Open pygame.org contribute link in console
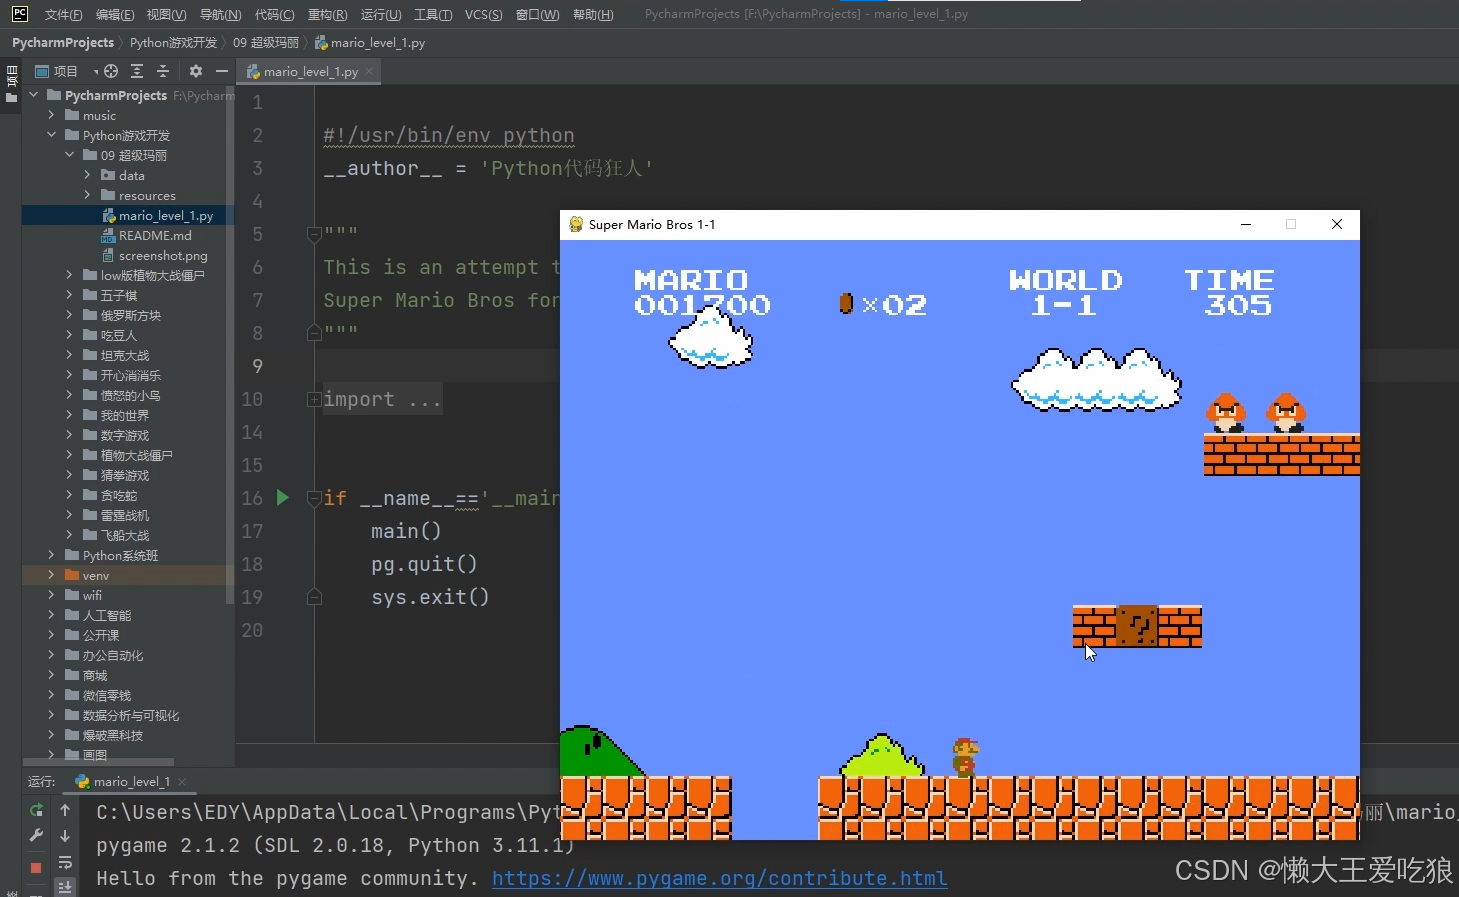Image resolution: width=1459 pixels, height=897 pixels. (x=719, y=878)
